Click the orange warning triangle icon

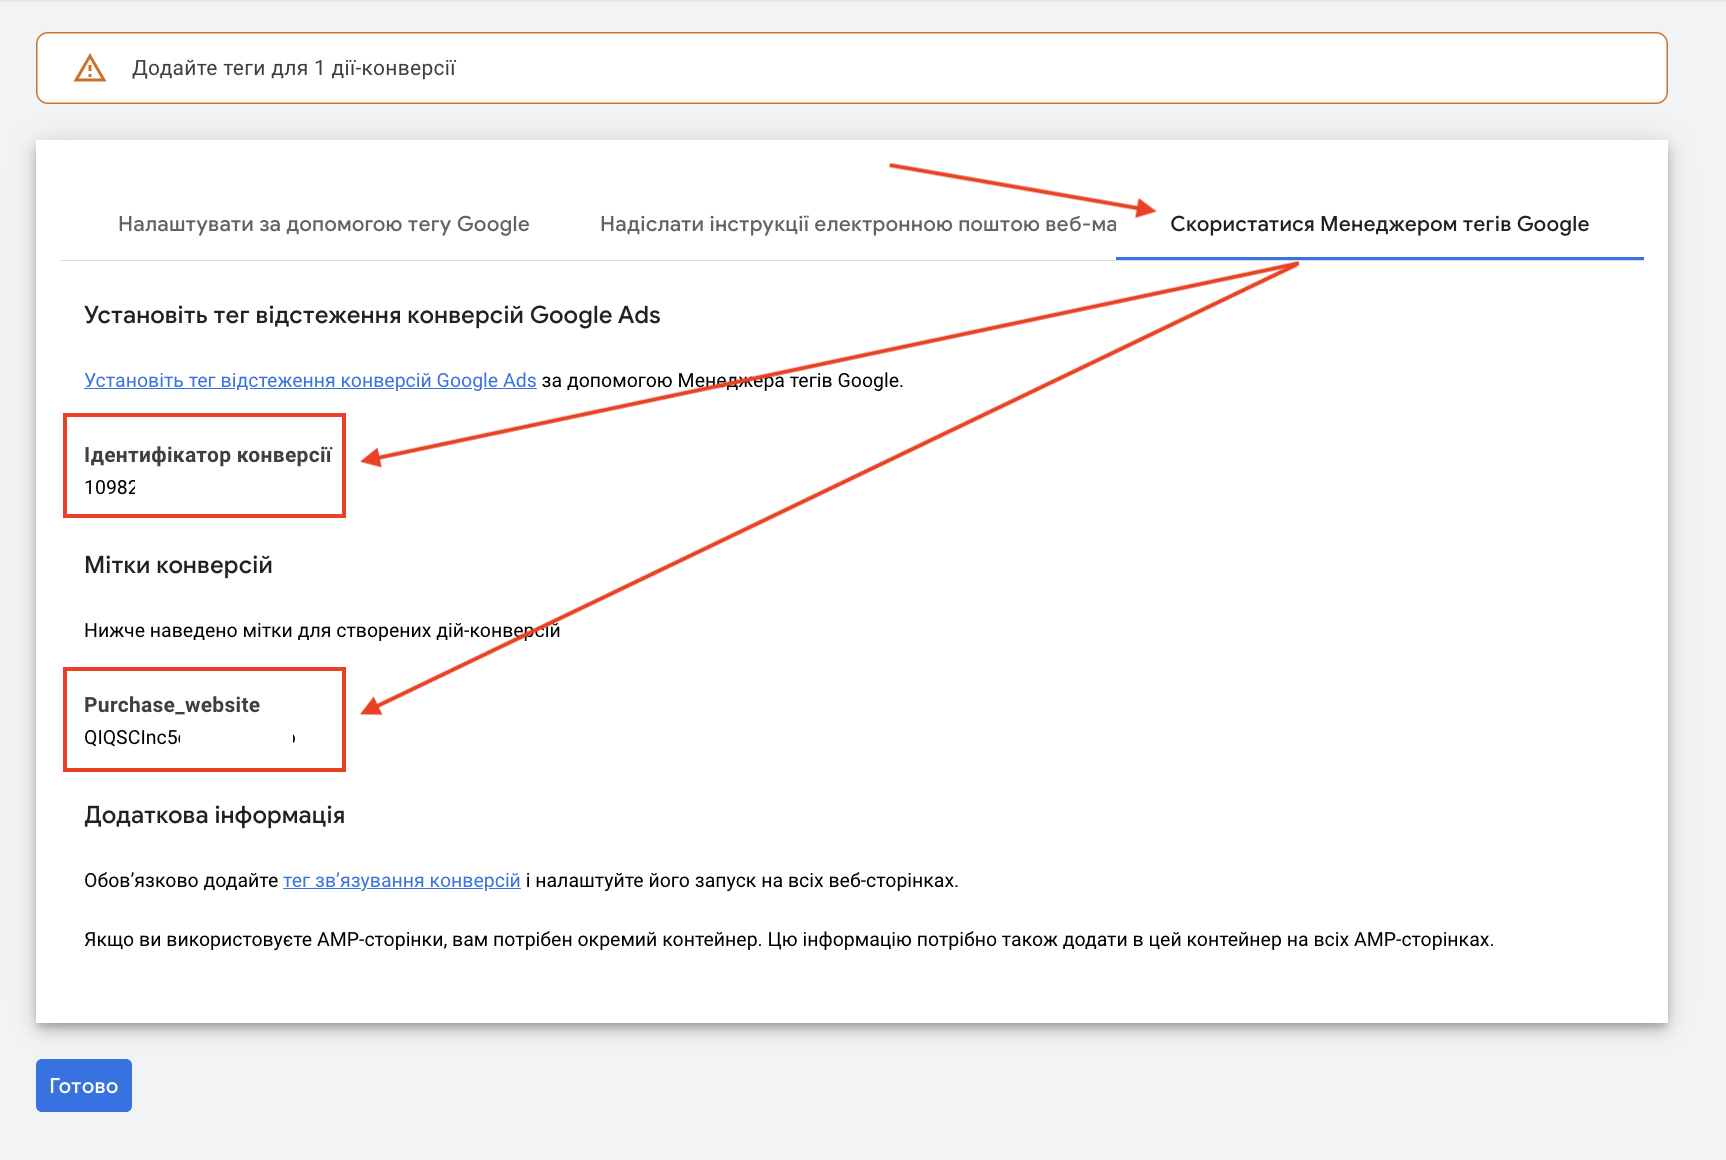coord(90,68)
